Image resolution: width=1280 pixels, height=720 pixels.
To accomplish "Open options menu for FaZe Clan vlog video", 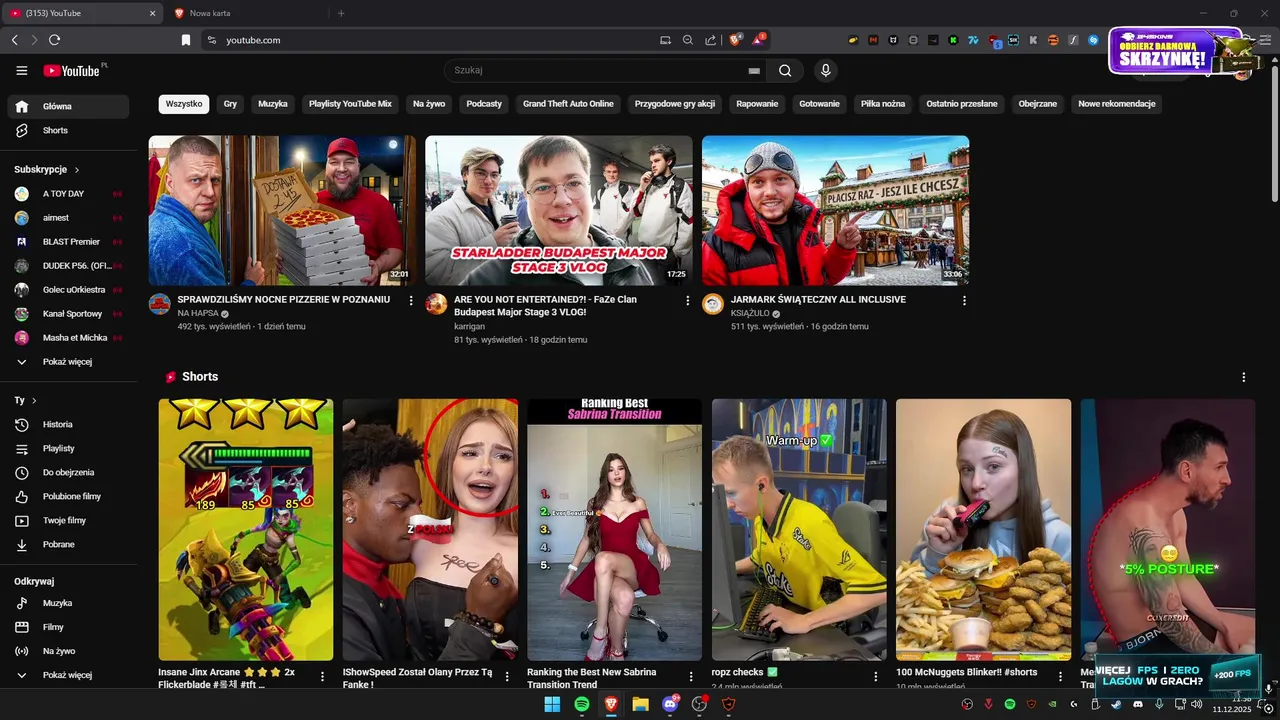I will [x=687, y=300].
